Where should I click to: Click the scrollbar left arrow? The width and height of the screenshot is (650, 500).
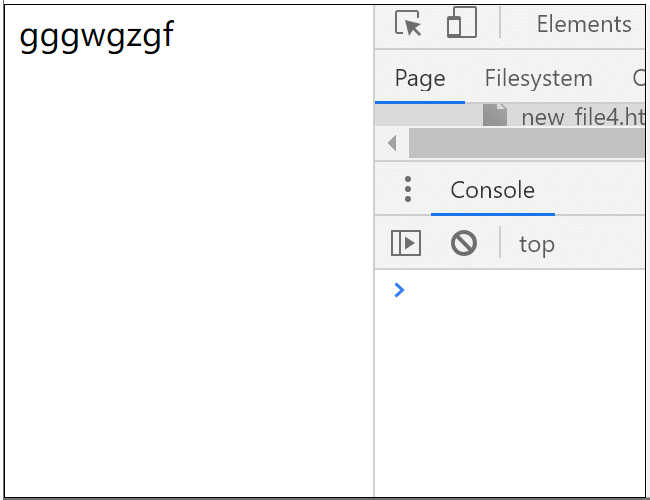[392, 143]
